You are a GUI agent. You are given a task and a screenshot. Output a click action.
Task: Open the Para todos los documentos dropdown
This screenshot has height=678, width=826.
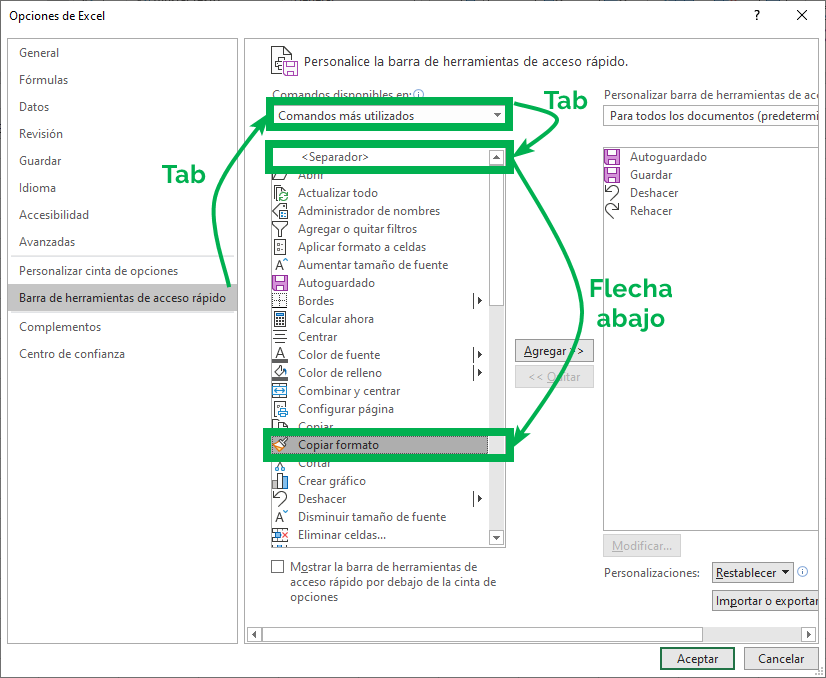point(711,115)
